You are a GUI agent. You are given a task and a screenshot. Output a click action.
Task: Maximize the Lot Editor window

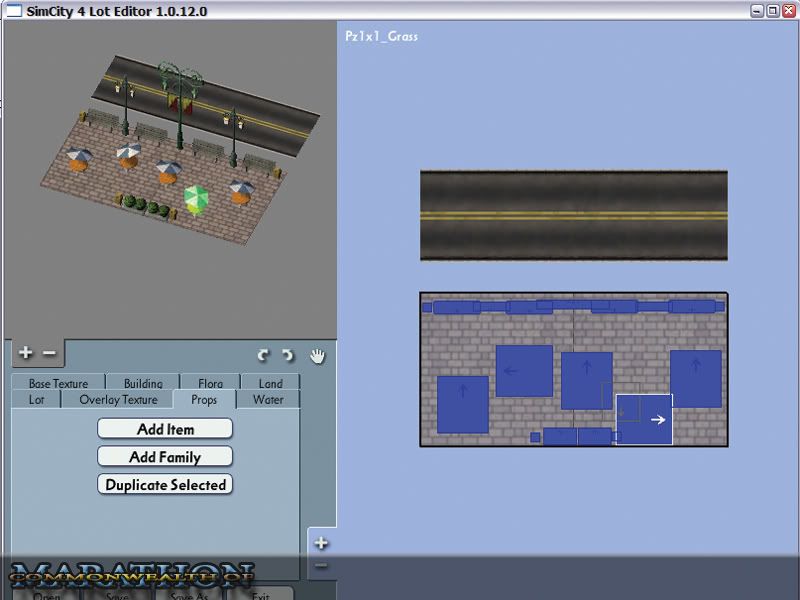773,11
